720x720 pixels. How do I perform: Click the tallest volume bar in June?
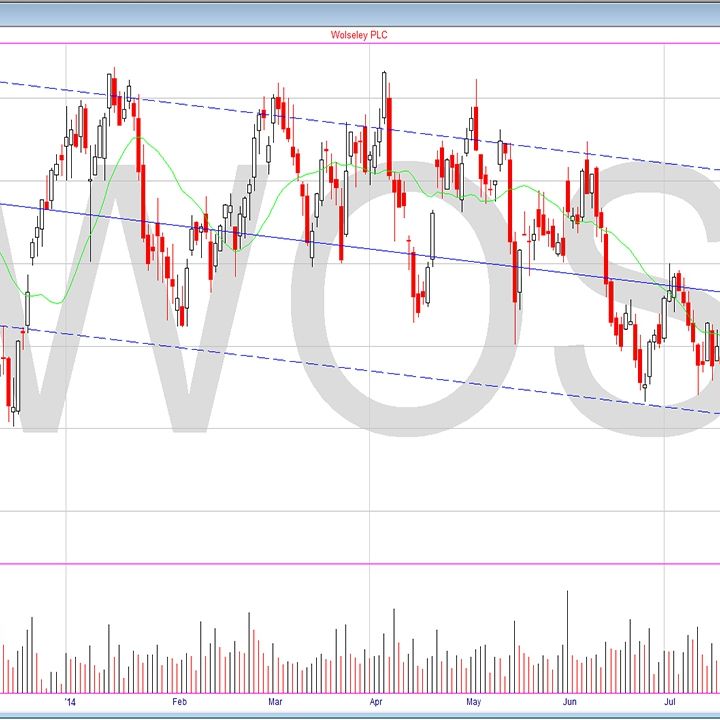pos(568,640)
